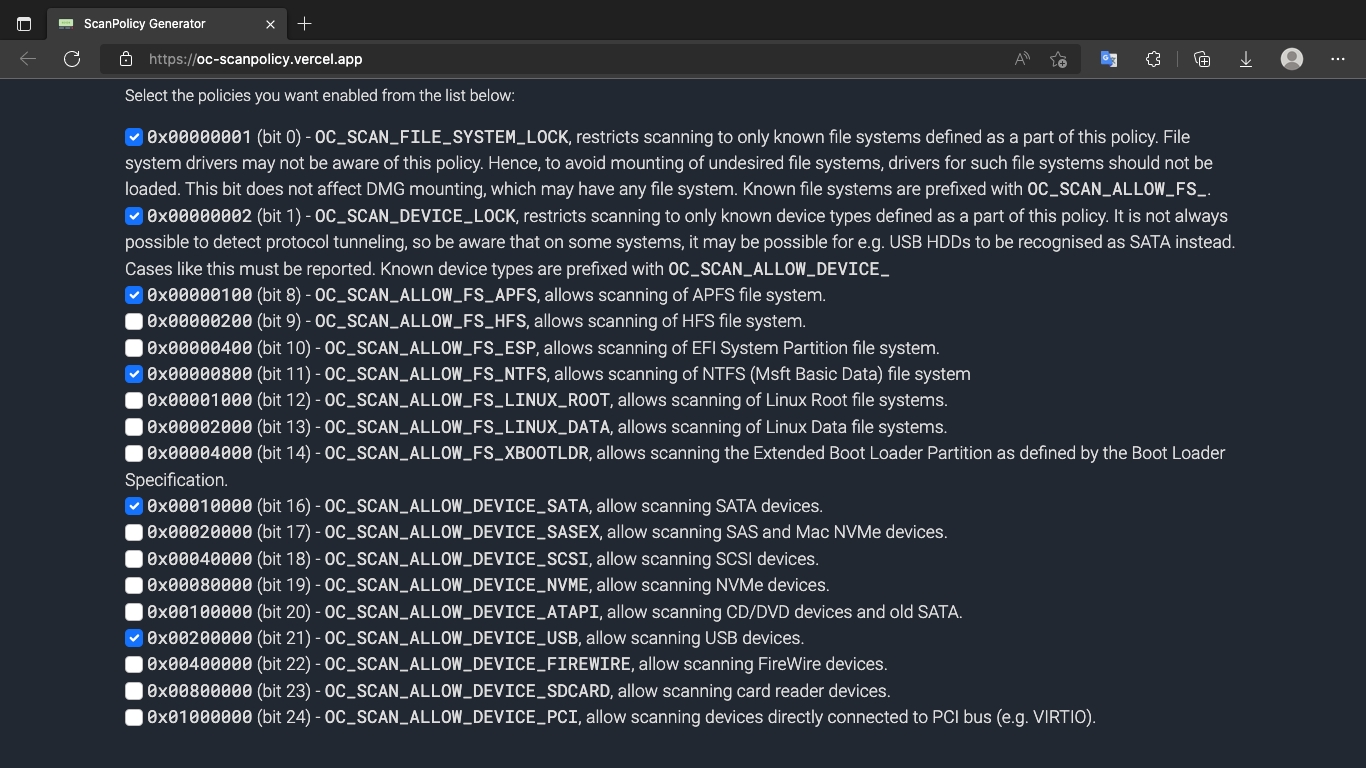Enable OC_SCAN_ALLOW_FS_HFS checkbox
Image resolution: width=1366 pixels, height=768 pixels.
pos(134,321)
